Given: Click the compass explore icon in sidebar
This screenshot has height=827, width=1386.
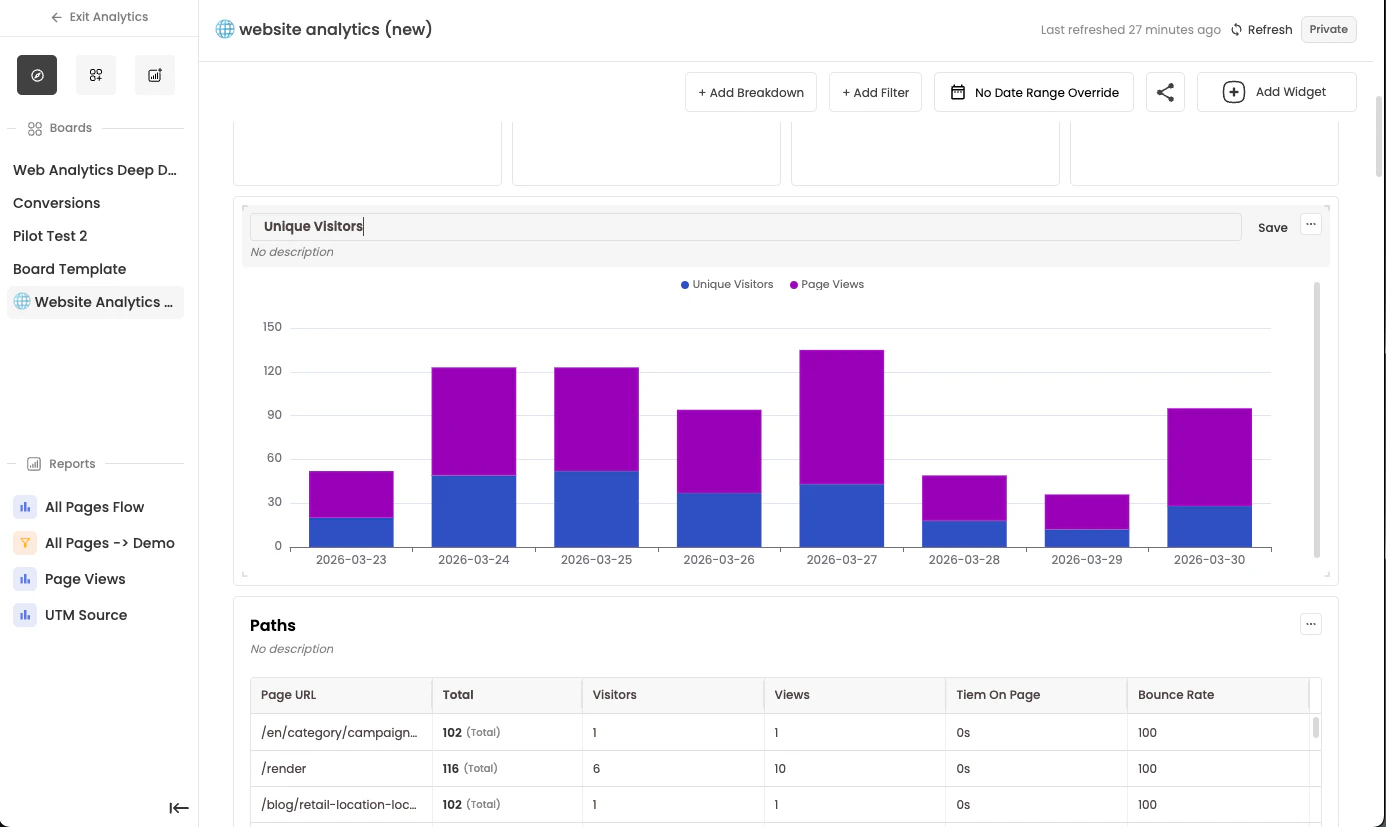Looking at the screenshot, I should [37, 75].
